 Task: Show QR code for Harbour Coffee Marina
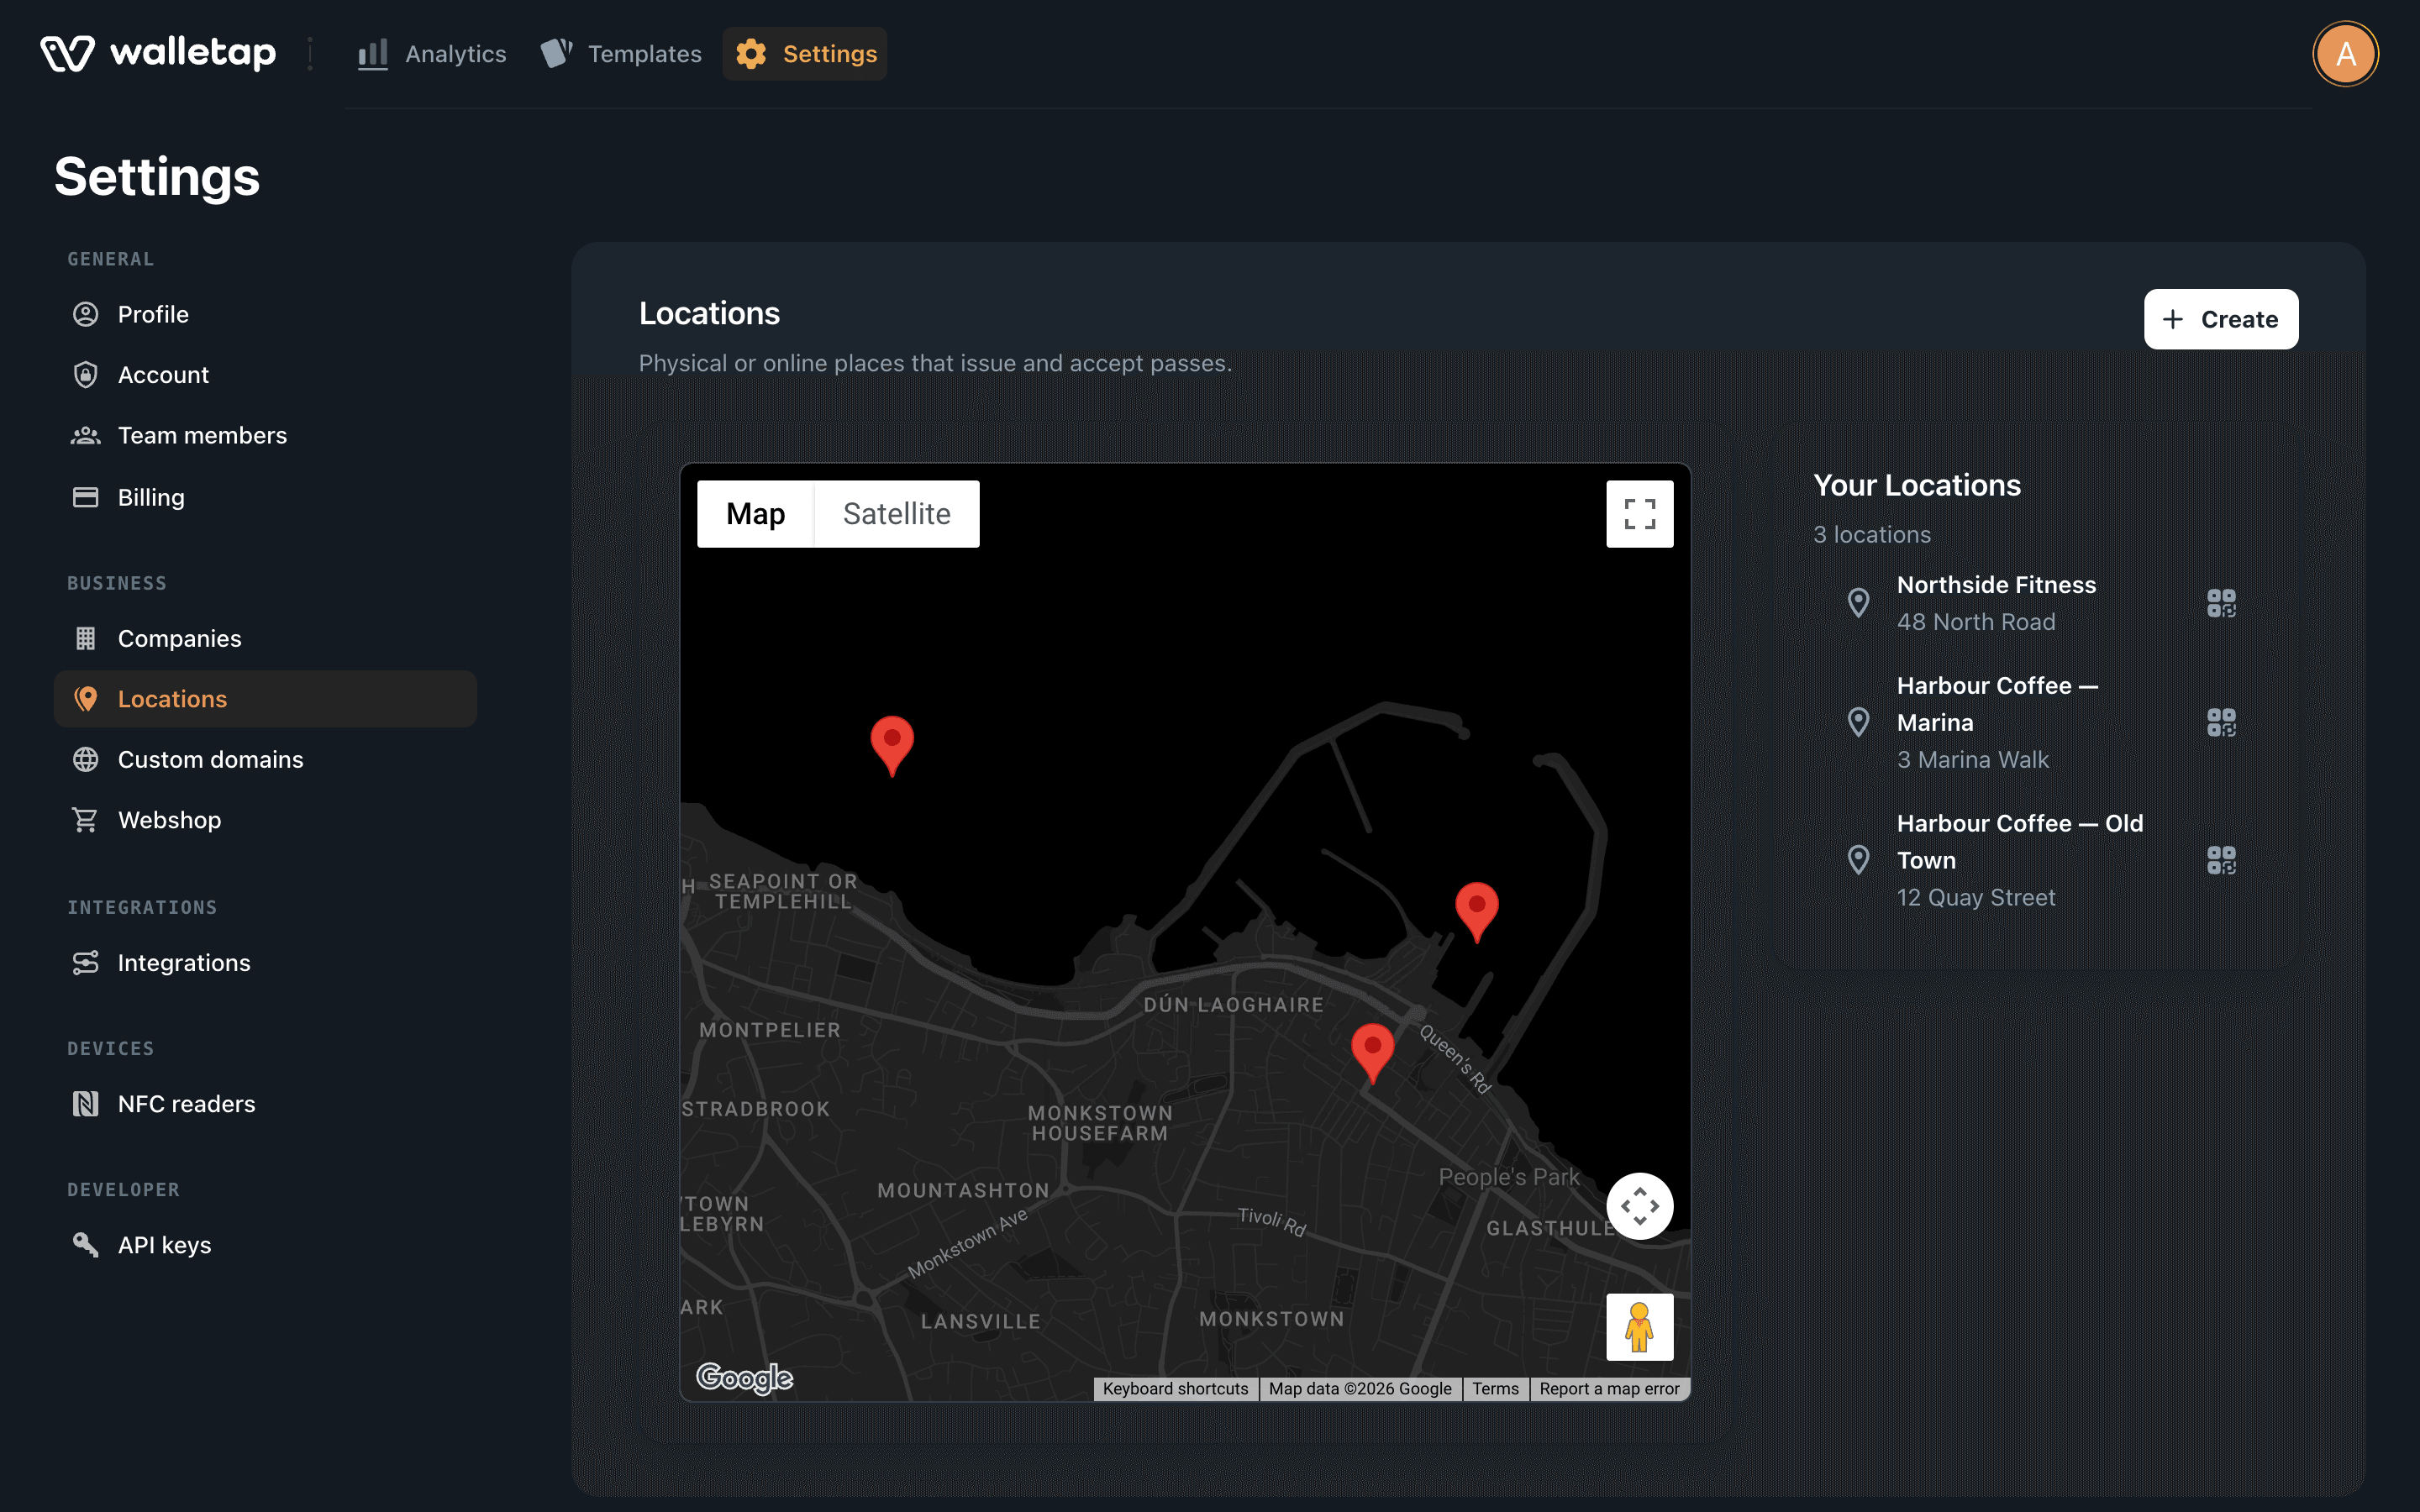2221,722
